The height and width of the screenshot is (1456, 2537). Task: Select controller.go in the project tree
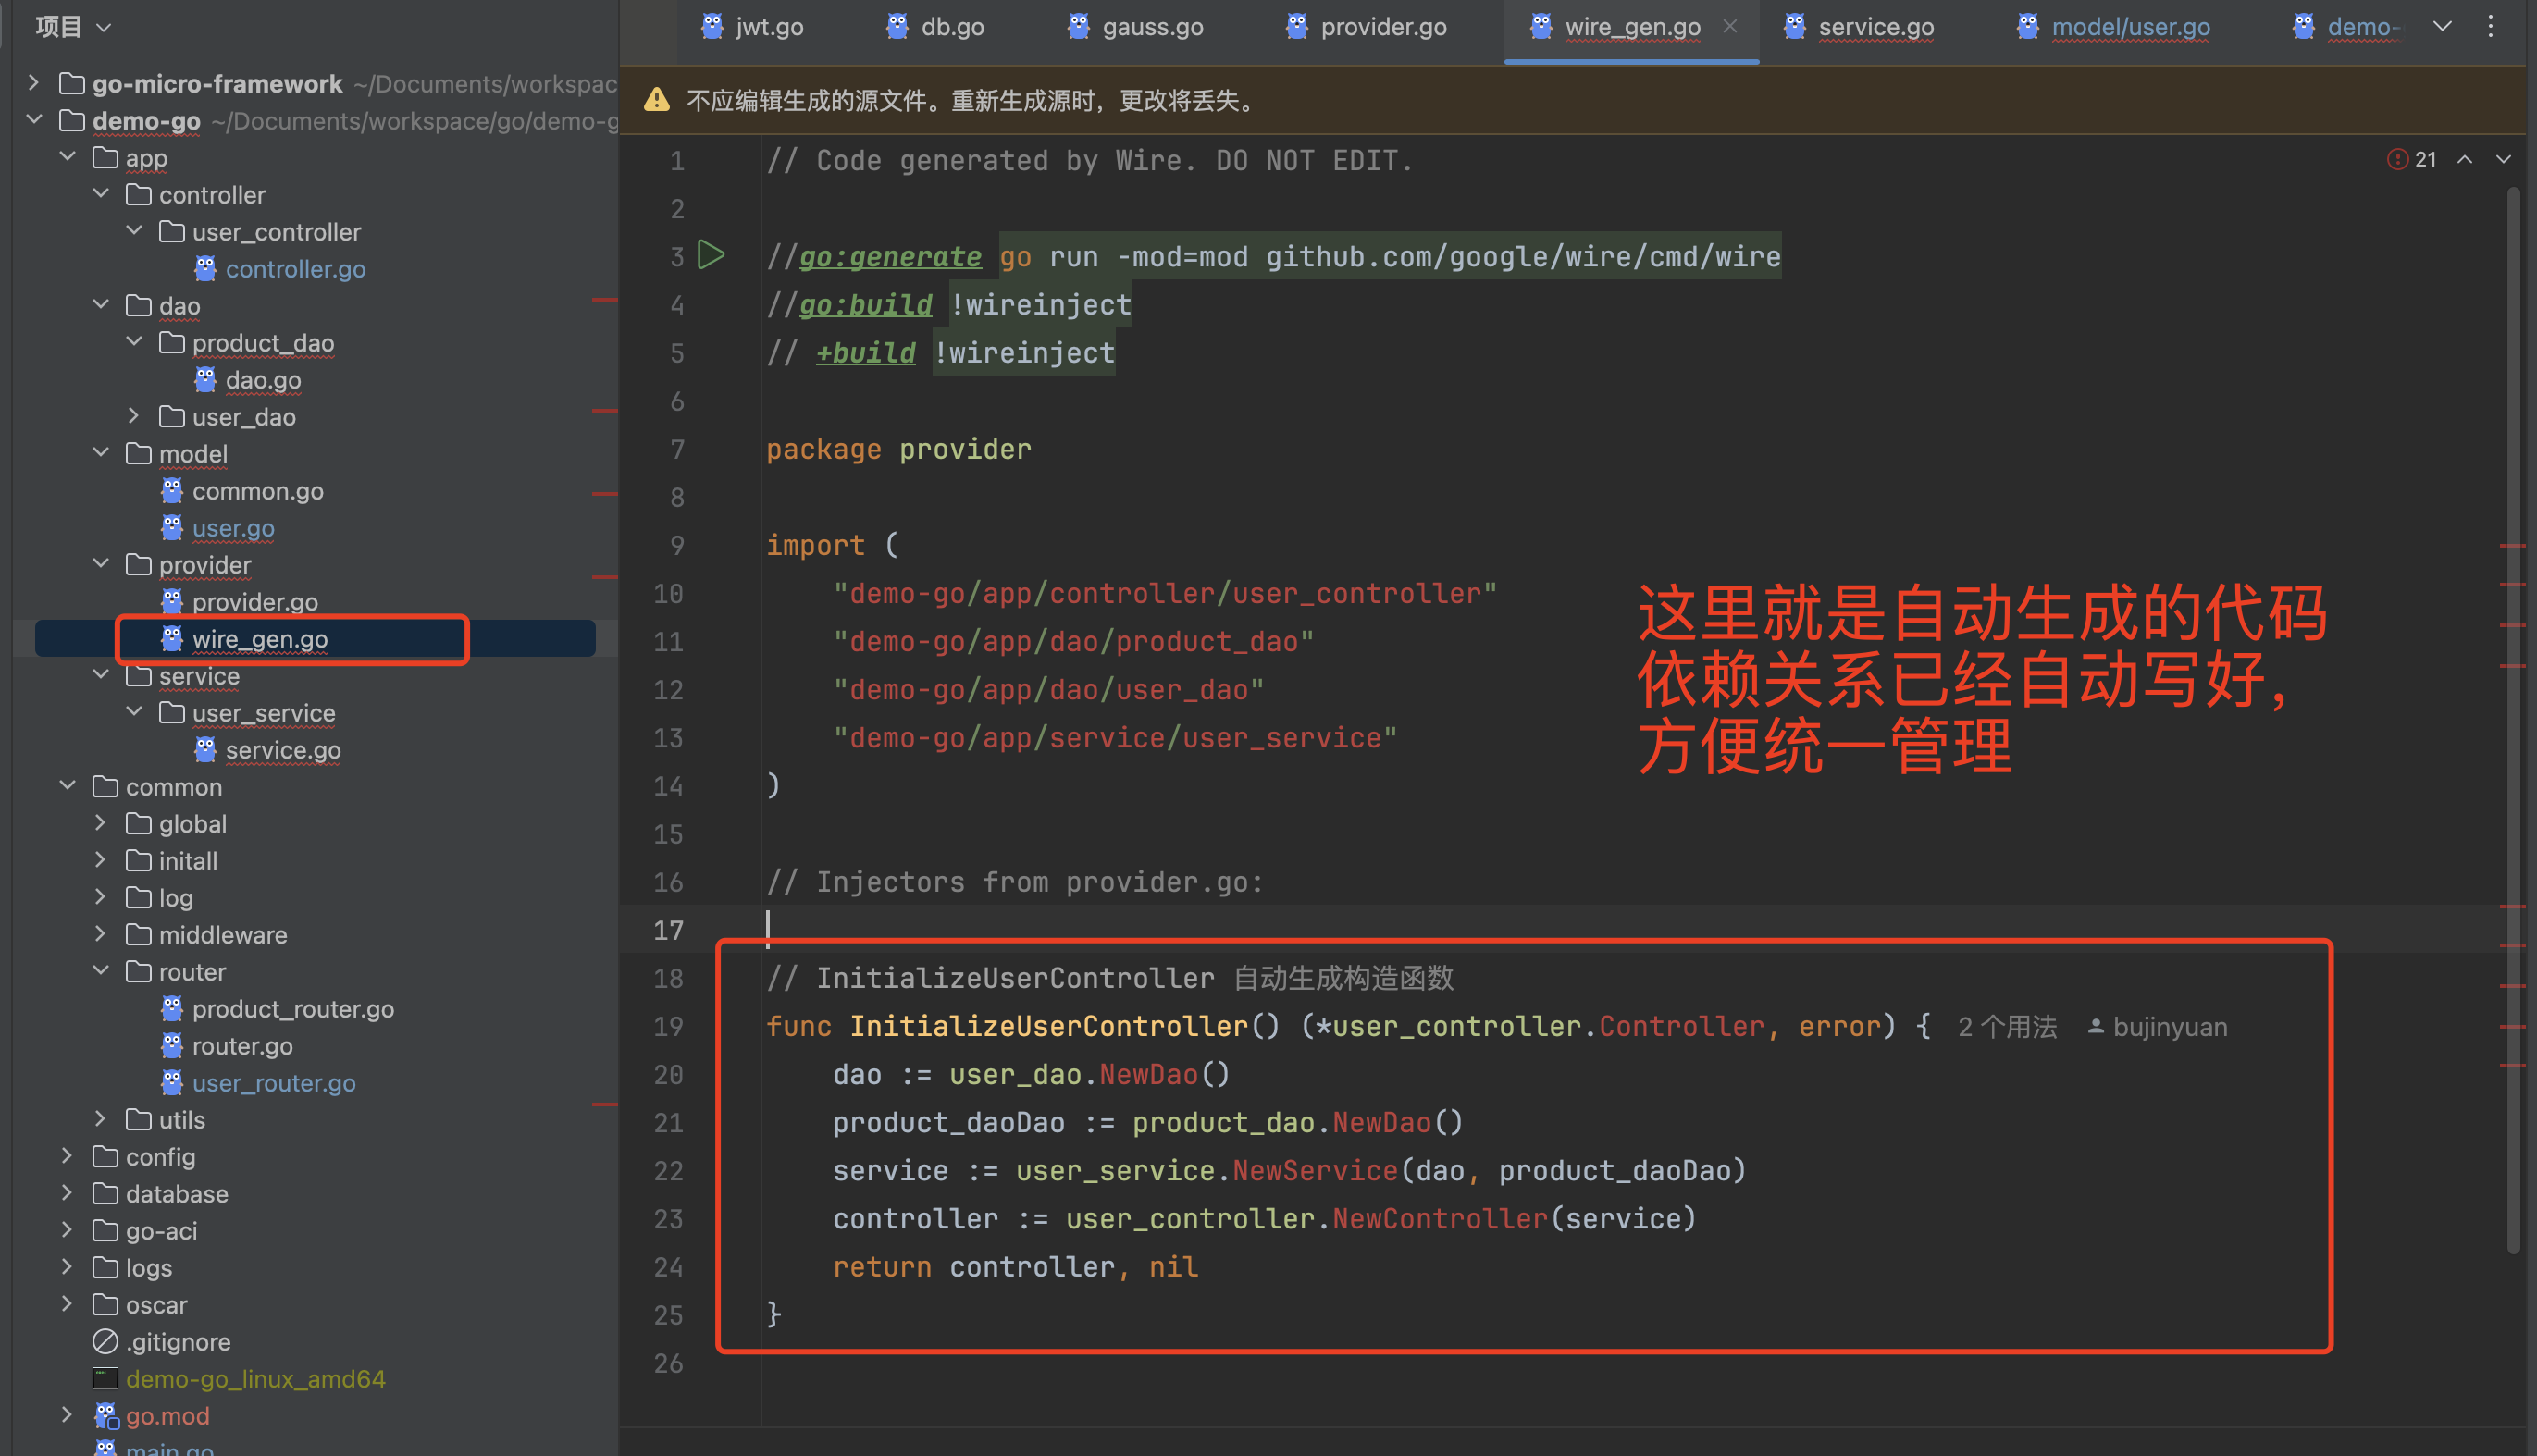[x=295, y=269]
